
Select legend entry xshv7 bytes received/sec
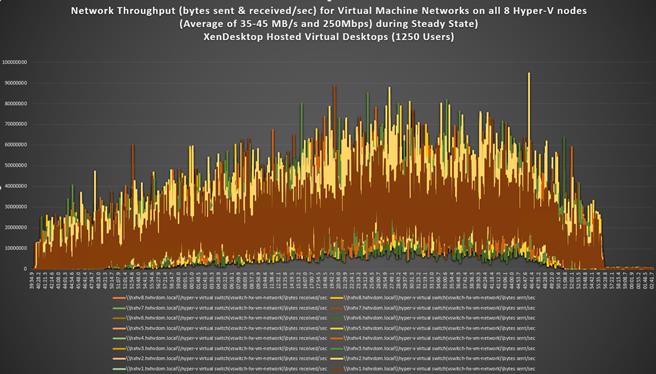220,308
